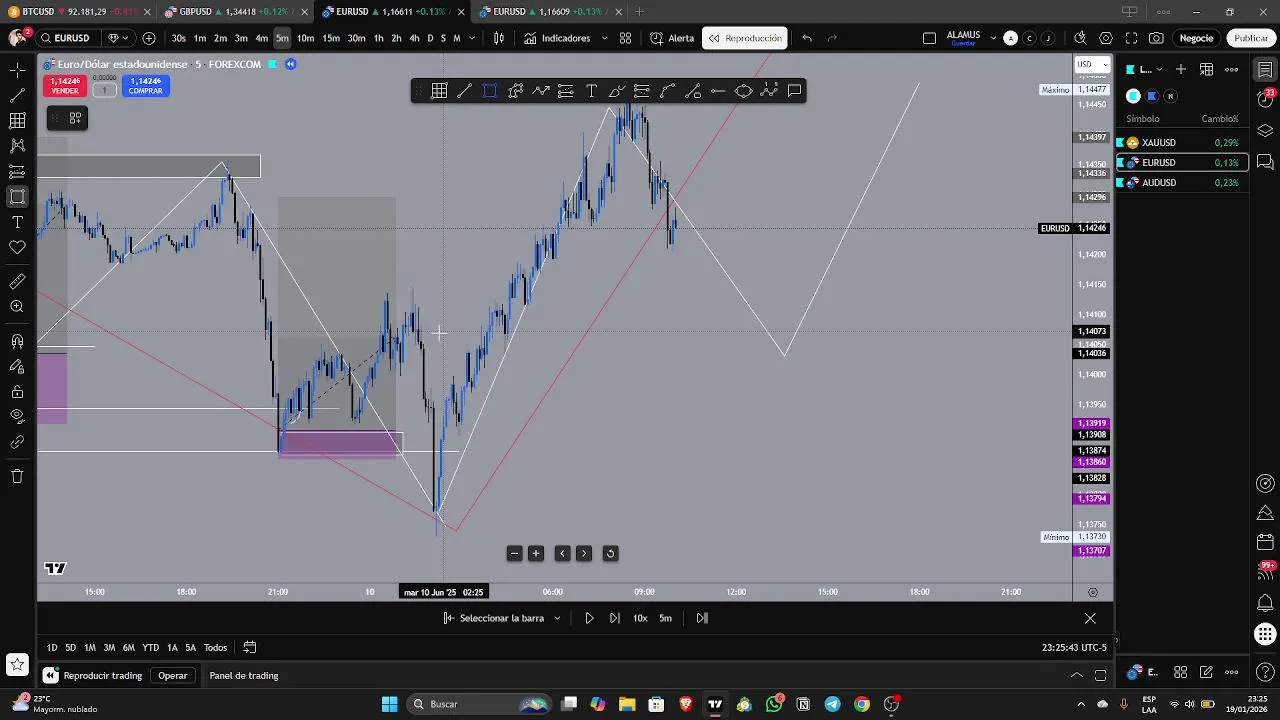The height and width of the screenshot is (720, 1280).
Task: Click the horizontal line tool in floating toolbar
Action: tap(718, 91)
